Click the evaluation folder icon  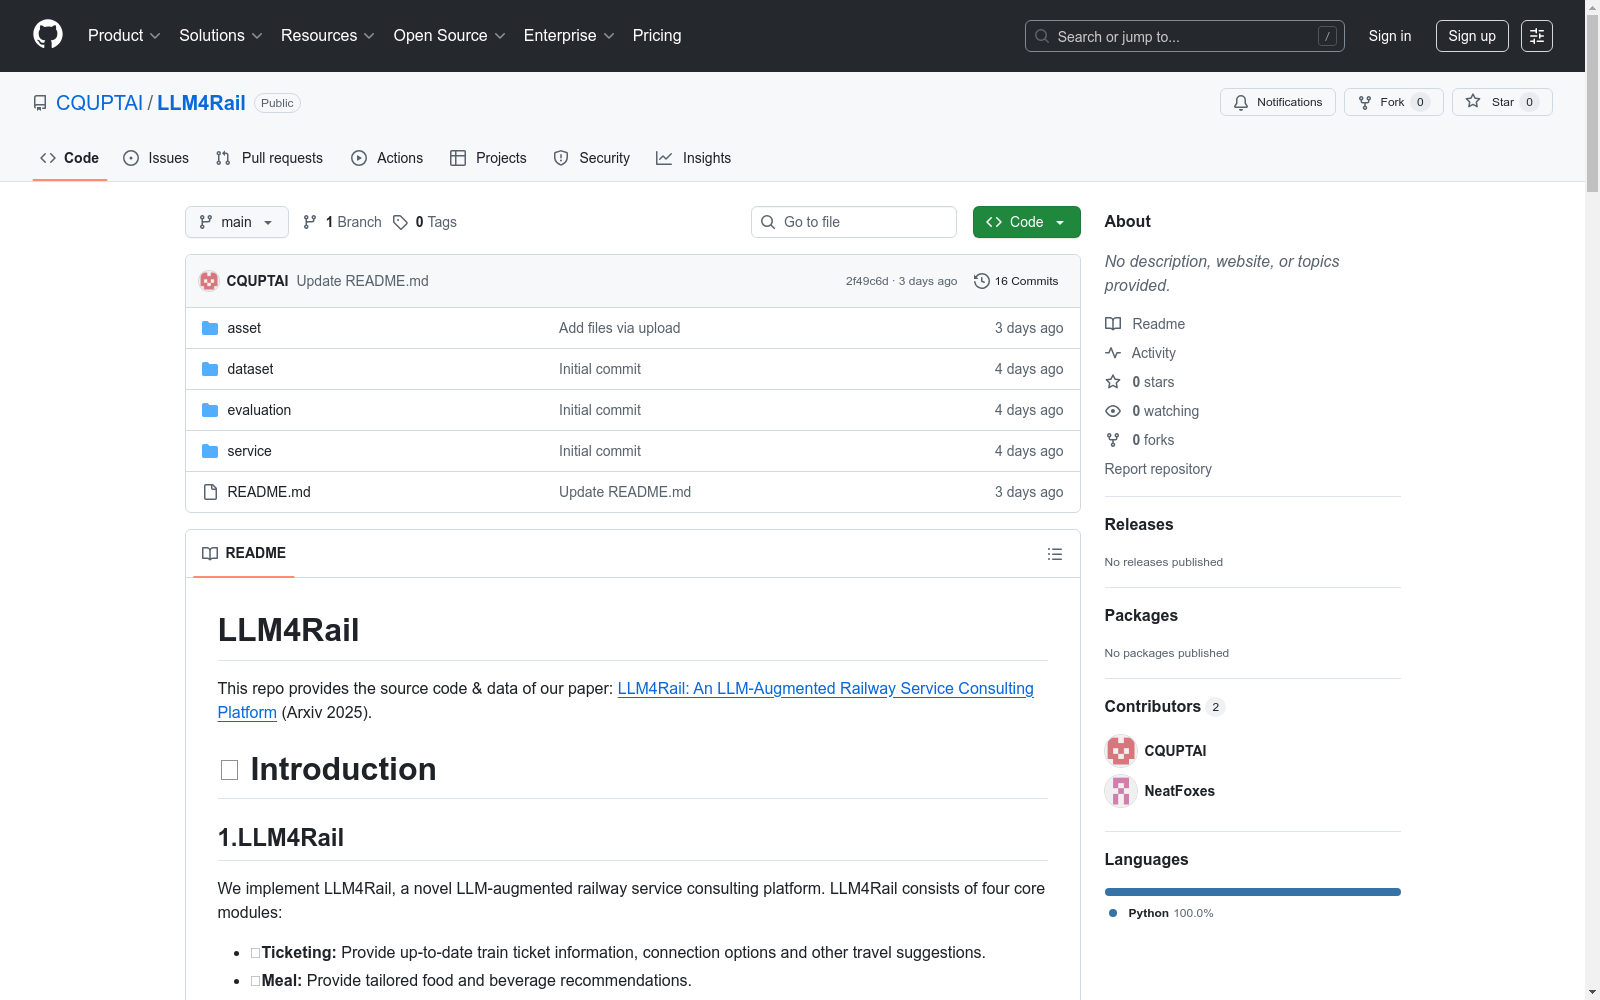[210, 410]
